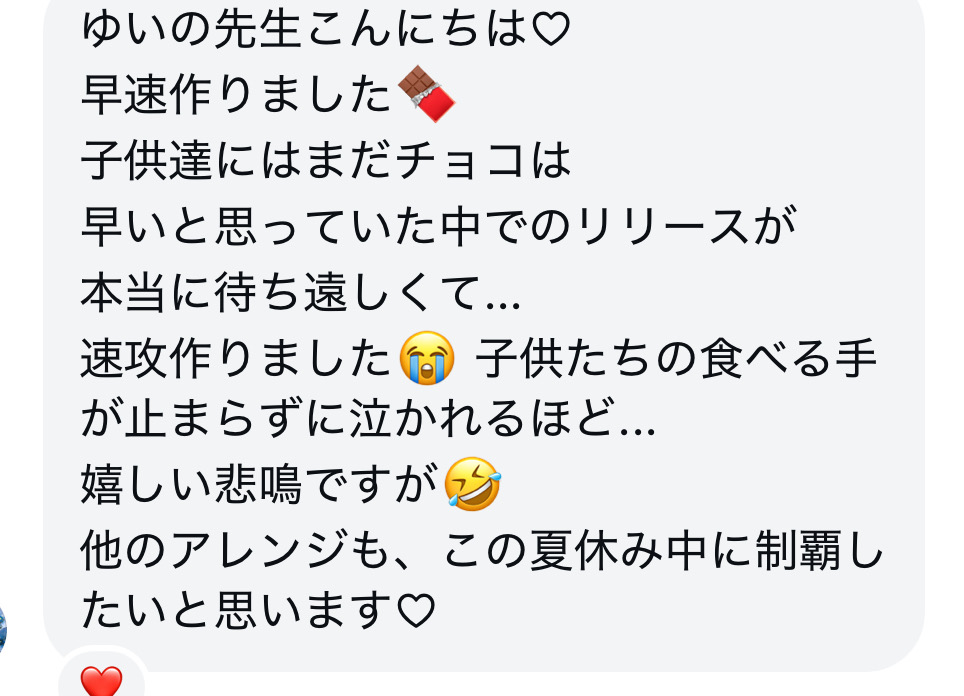
Task: Click the rolling-on-floor laughing emoji
Action: pos(472,484)
